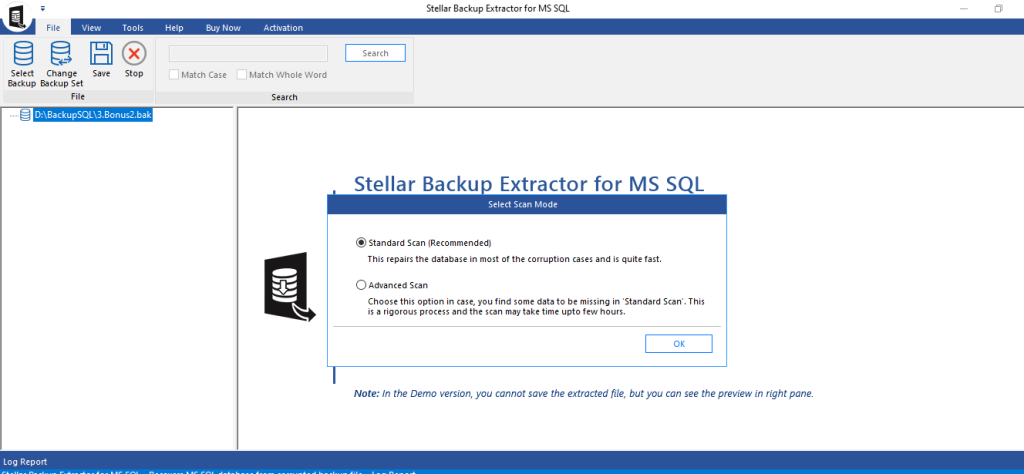This screenshot has width=1024, height=474.
Task: Stop the scan with Stop icon
Action: click(x=134, y=60)
